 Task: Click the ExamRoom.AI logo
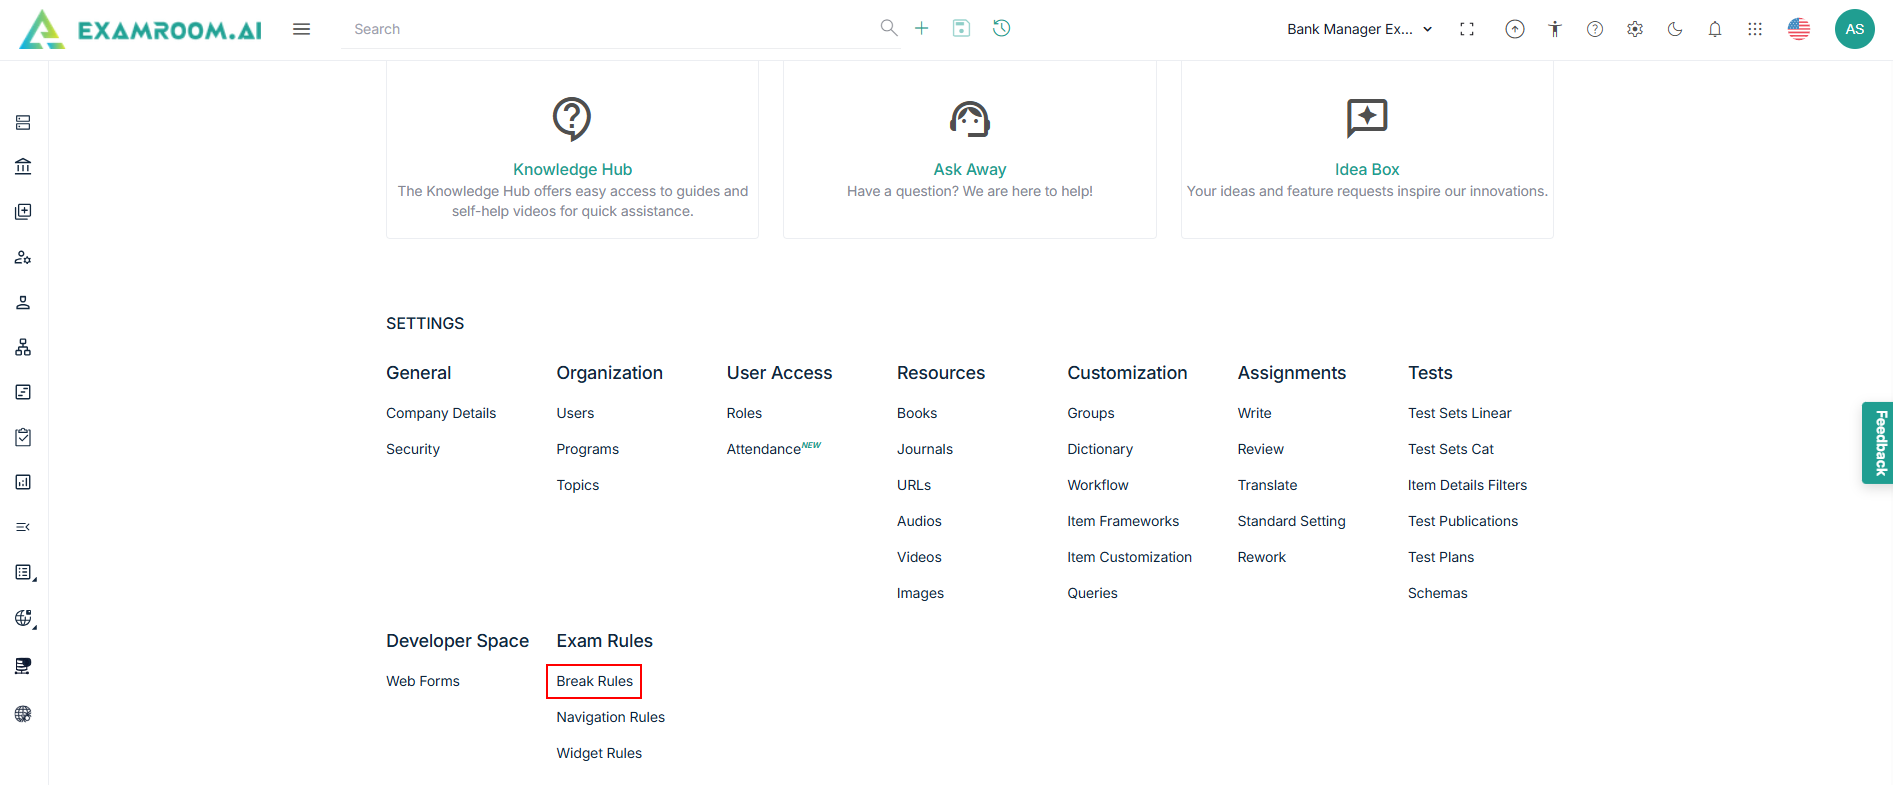[x=141, y=29]
